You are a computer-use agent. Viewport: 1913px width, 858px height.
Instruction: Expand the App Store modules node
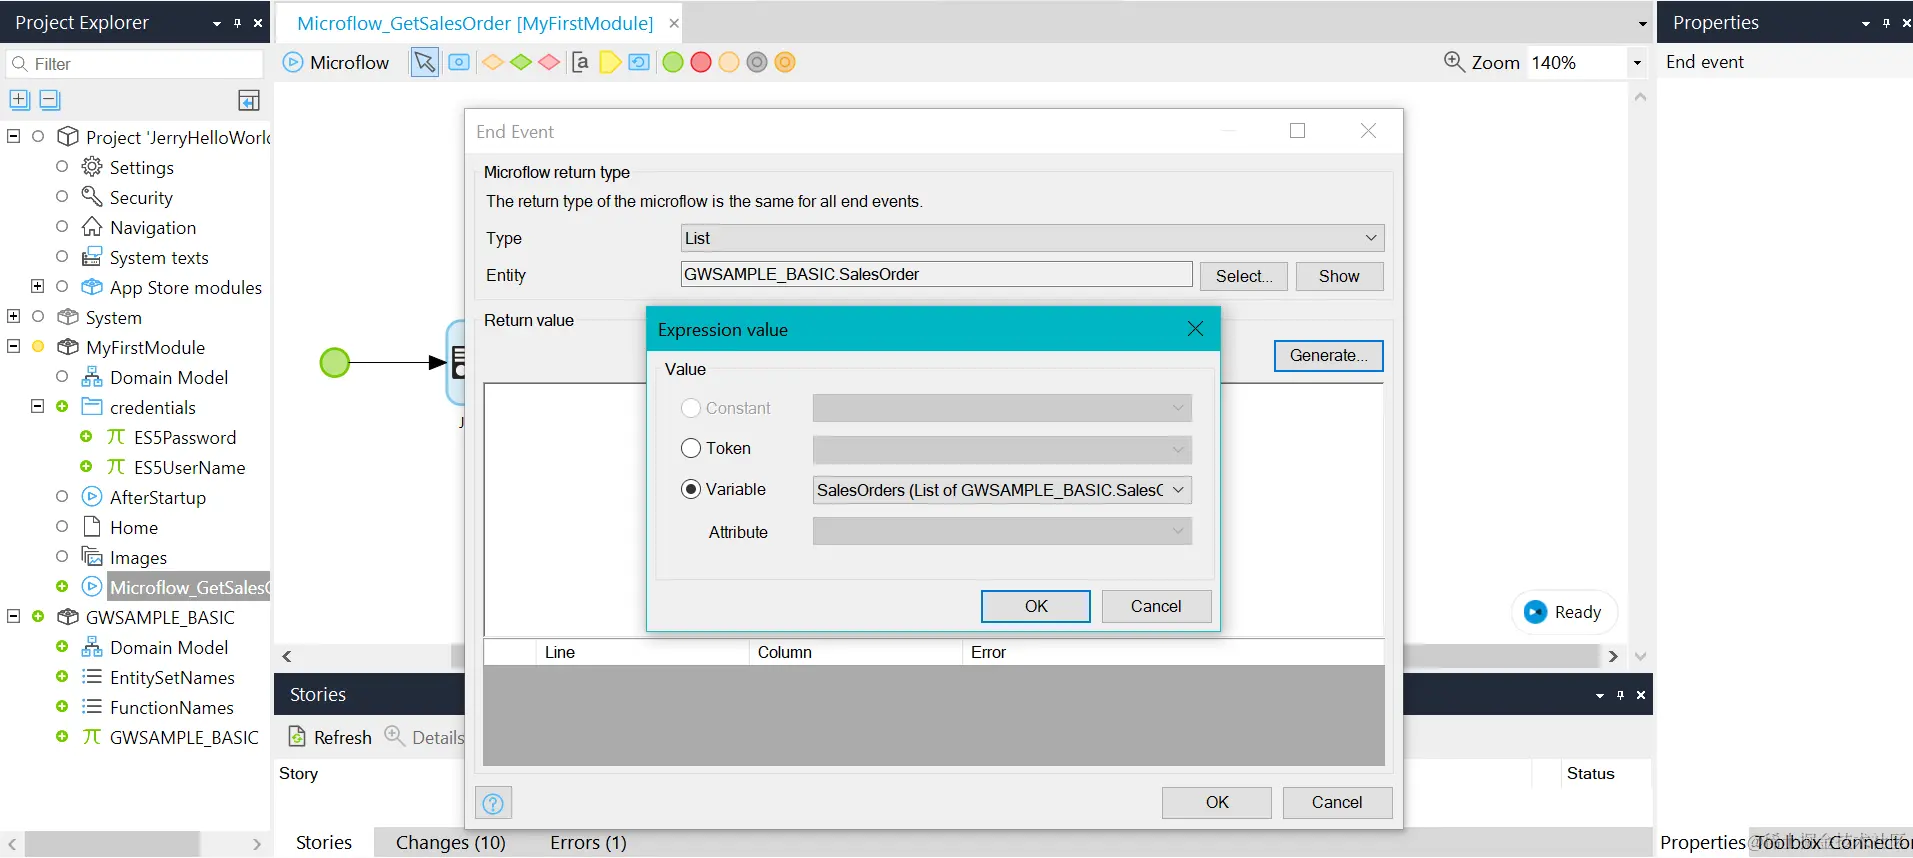click(x=38, y=286)
